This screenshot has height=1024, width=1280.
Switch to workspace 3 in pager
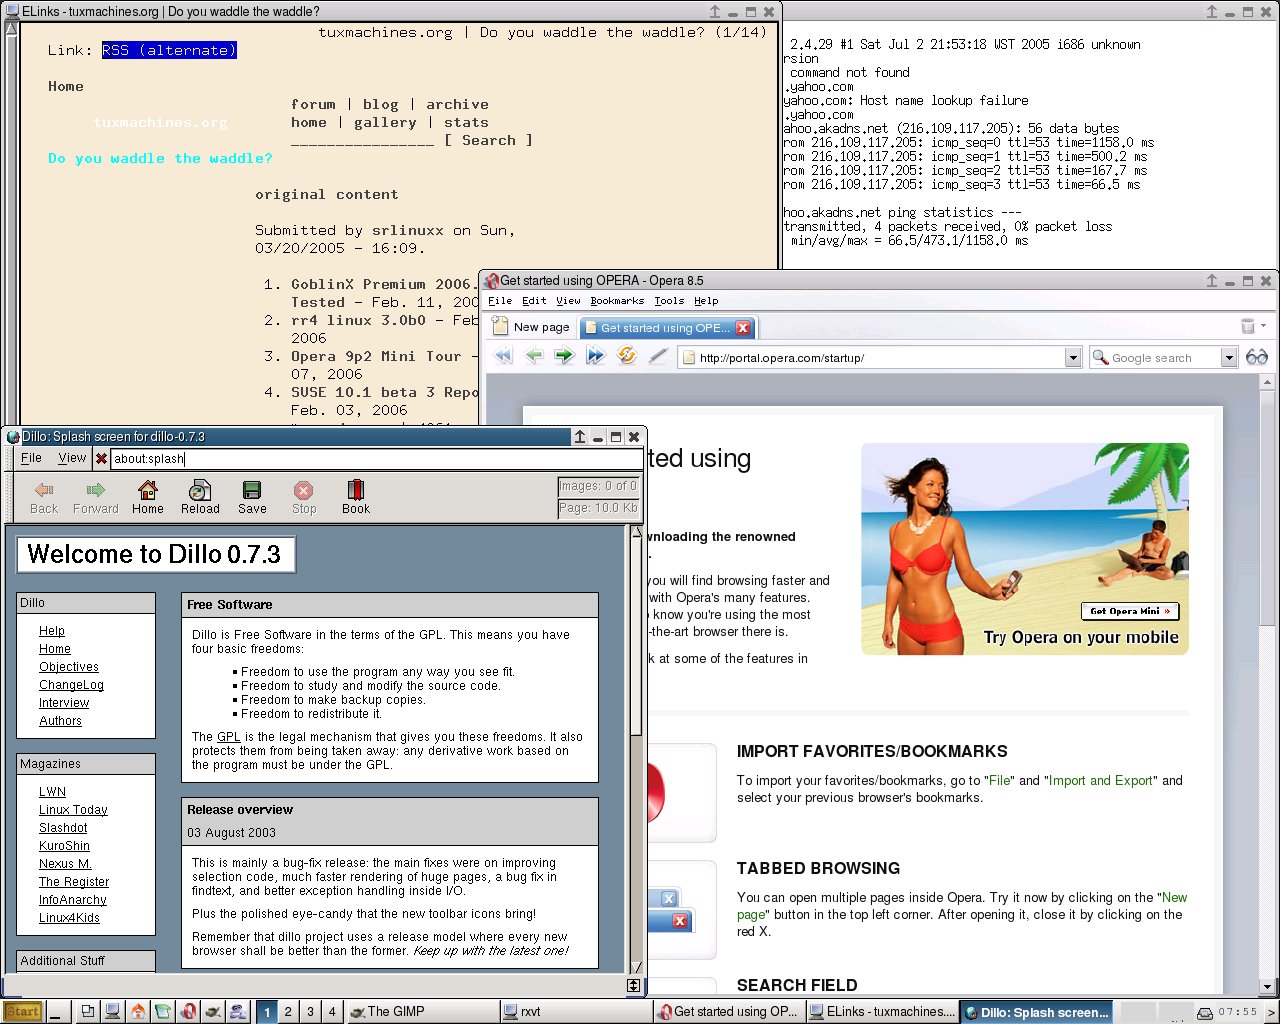coord(310,1011)
